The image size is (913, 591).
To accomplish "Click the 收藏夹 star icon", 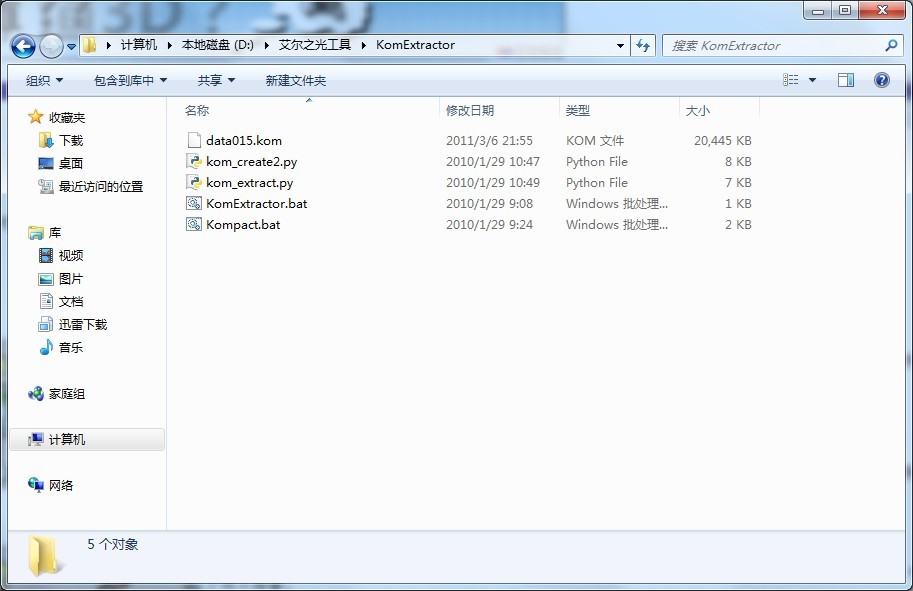I will click(36, 117).
